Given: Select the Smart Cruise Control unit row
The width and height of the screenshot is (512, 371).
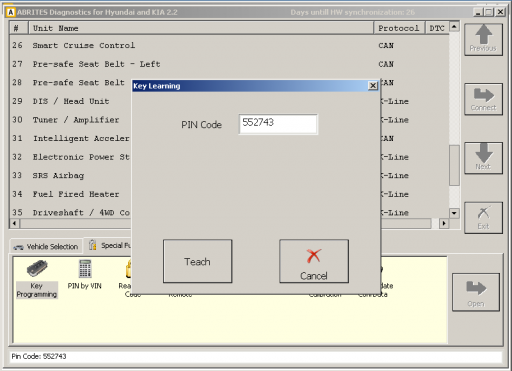Looking at the screenshot, I should (x=229, y=45).
